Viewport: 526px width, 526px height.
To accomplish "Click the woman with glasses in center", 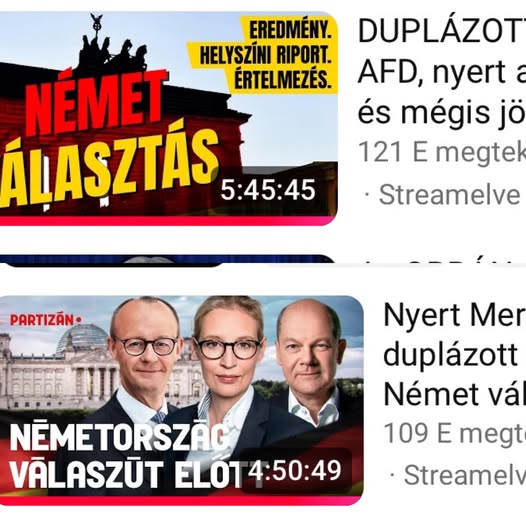I will click(229, 369).
